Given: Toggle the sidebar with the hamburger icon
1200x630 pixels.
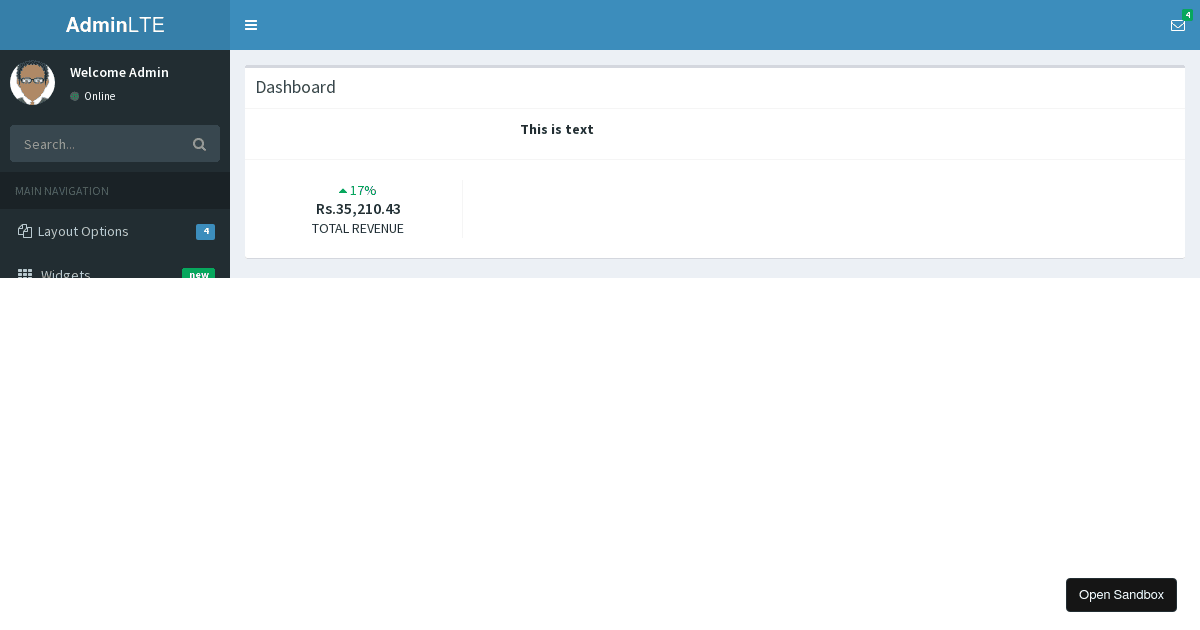Looking at the screenshot, I should point(251,25).
